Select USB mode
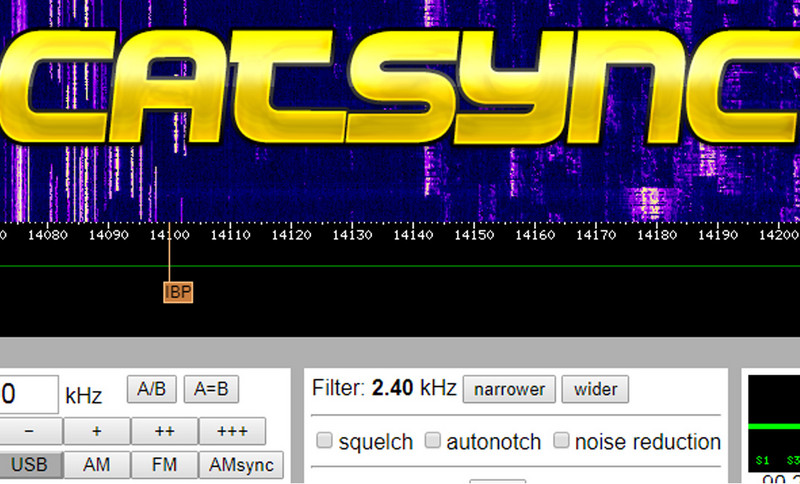This screenshot has width=800, height=484. (x=30, y=465)
